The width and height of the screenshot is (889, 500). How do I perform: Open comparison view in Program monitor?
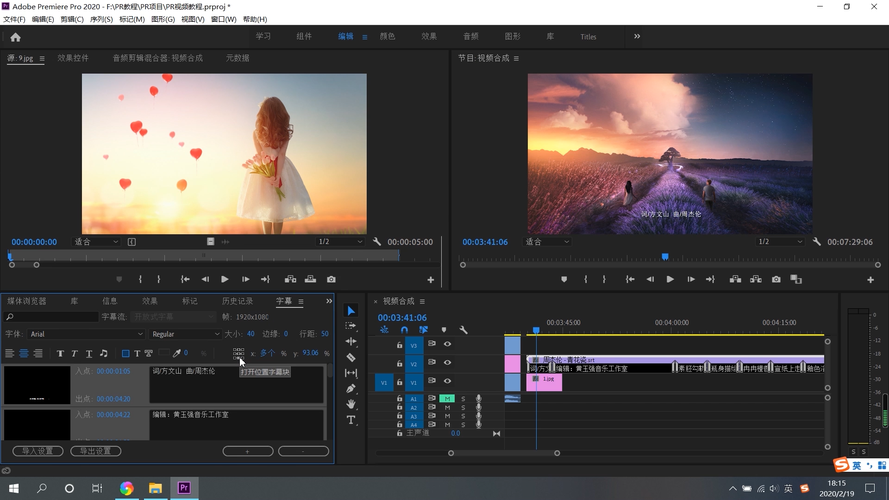(796, 279)
